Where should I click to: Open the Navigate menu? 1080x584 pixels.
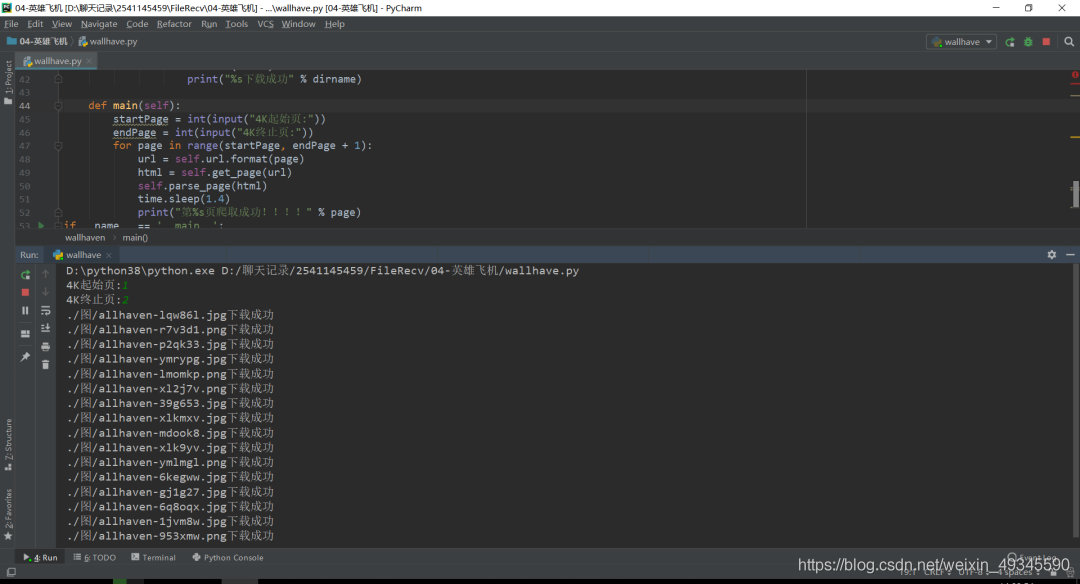(x=99, y=24)
